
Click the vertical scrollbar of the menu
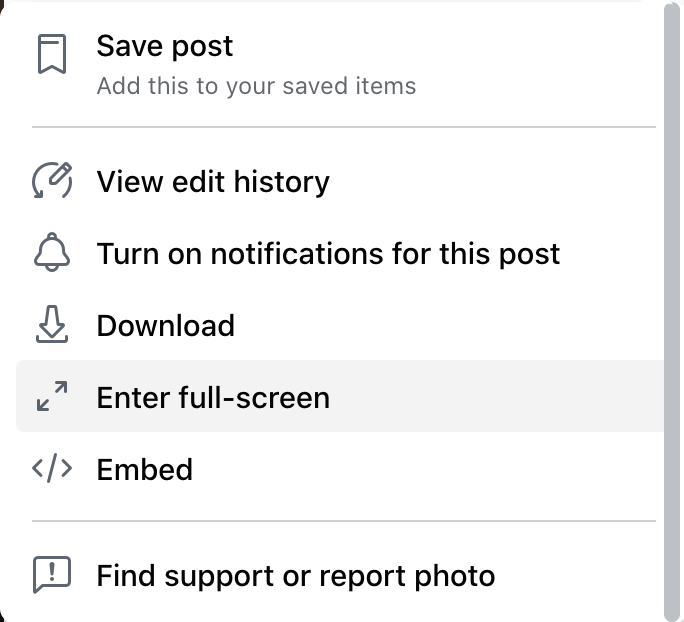click(x=673, y=311)
